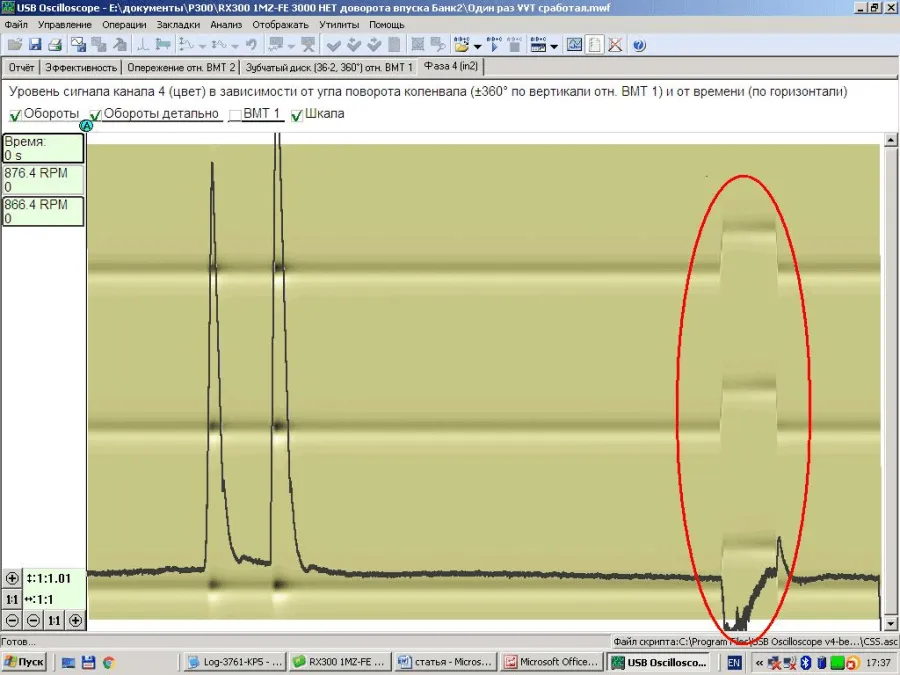Click the teal flag marker toolbar icon
900x675 pixels.
[163, 44]
